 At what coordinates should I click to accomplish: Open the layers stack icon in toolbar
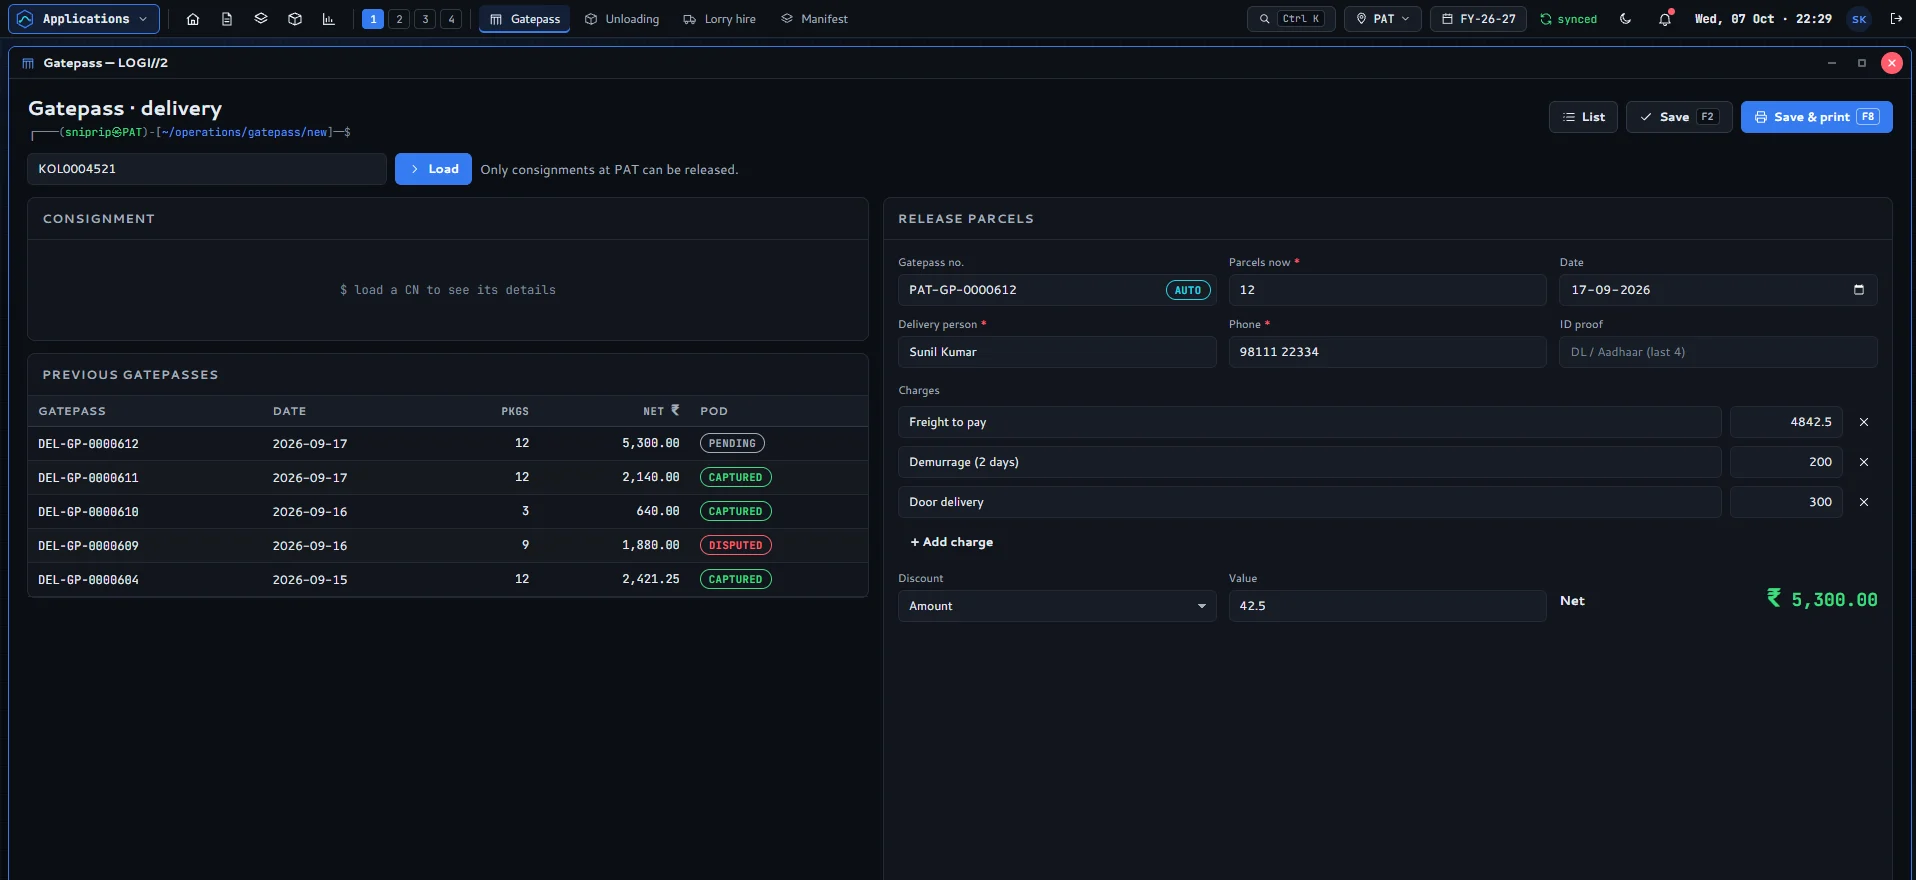tap(261, 19)
